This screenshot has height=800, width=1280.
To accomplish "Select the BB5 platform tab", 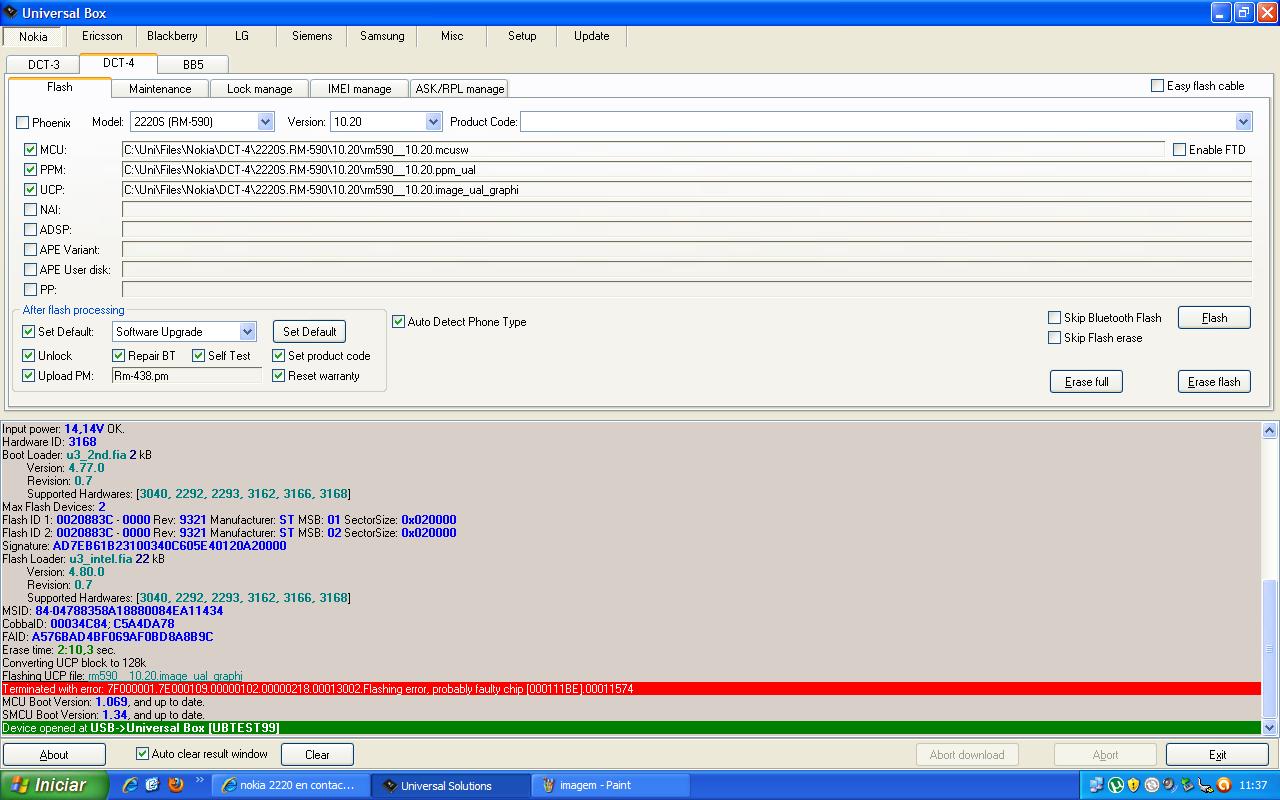I will coord(193,65).
